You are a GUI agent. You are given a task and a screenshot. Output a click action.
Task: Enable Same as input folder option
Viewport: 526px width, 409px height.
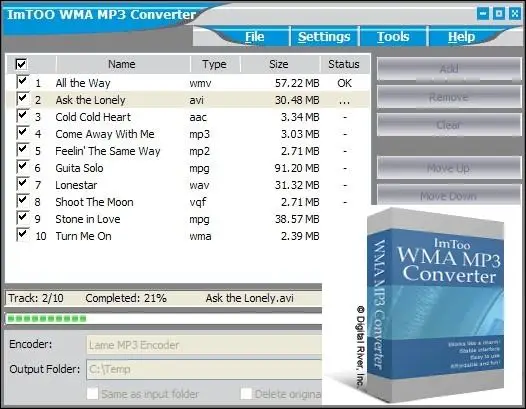93,394
